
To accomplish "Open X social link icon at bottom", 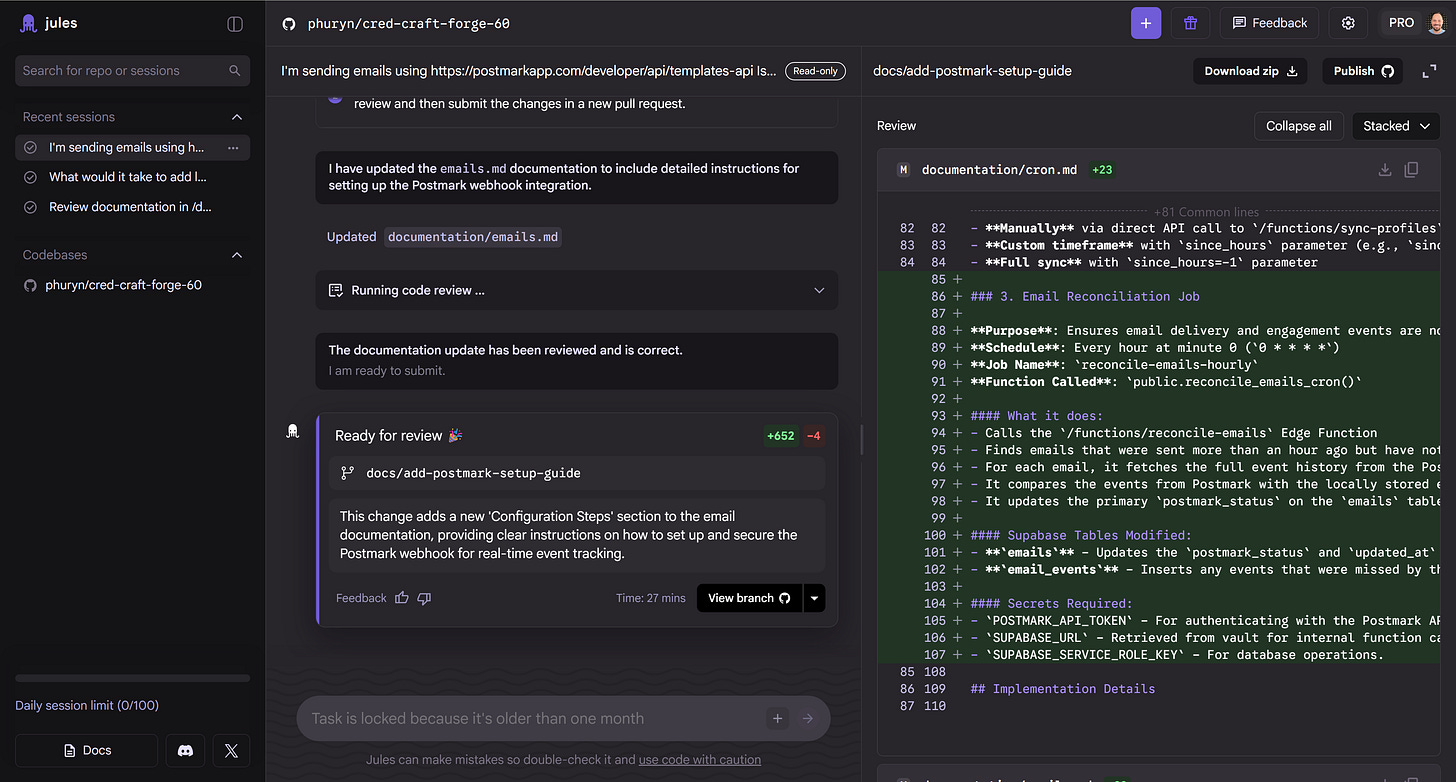I will (x=231, y=750).
